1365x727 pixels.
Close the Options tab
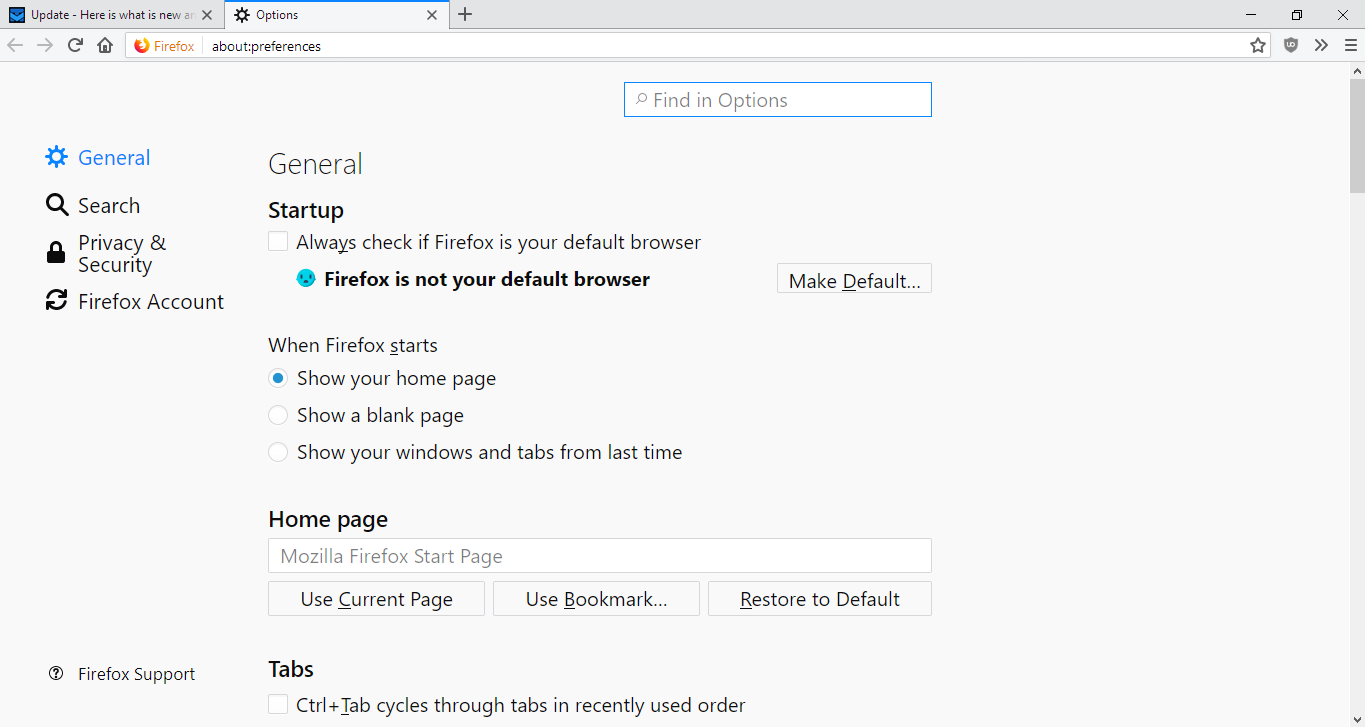click(x=432, y=15)
